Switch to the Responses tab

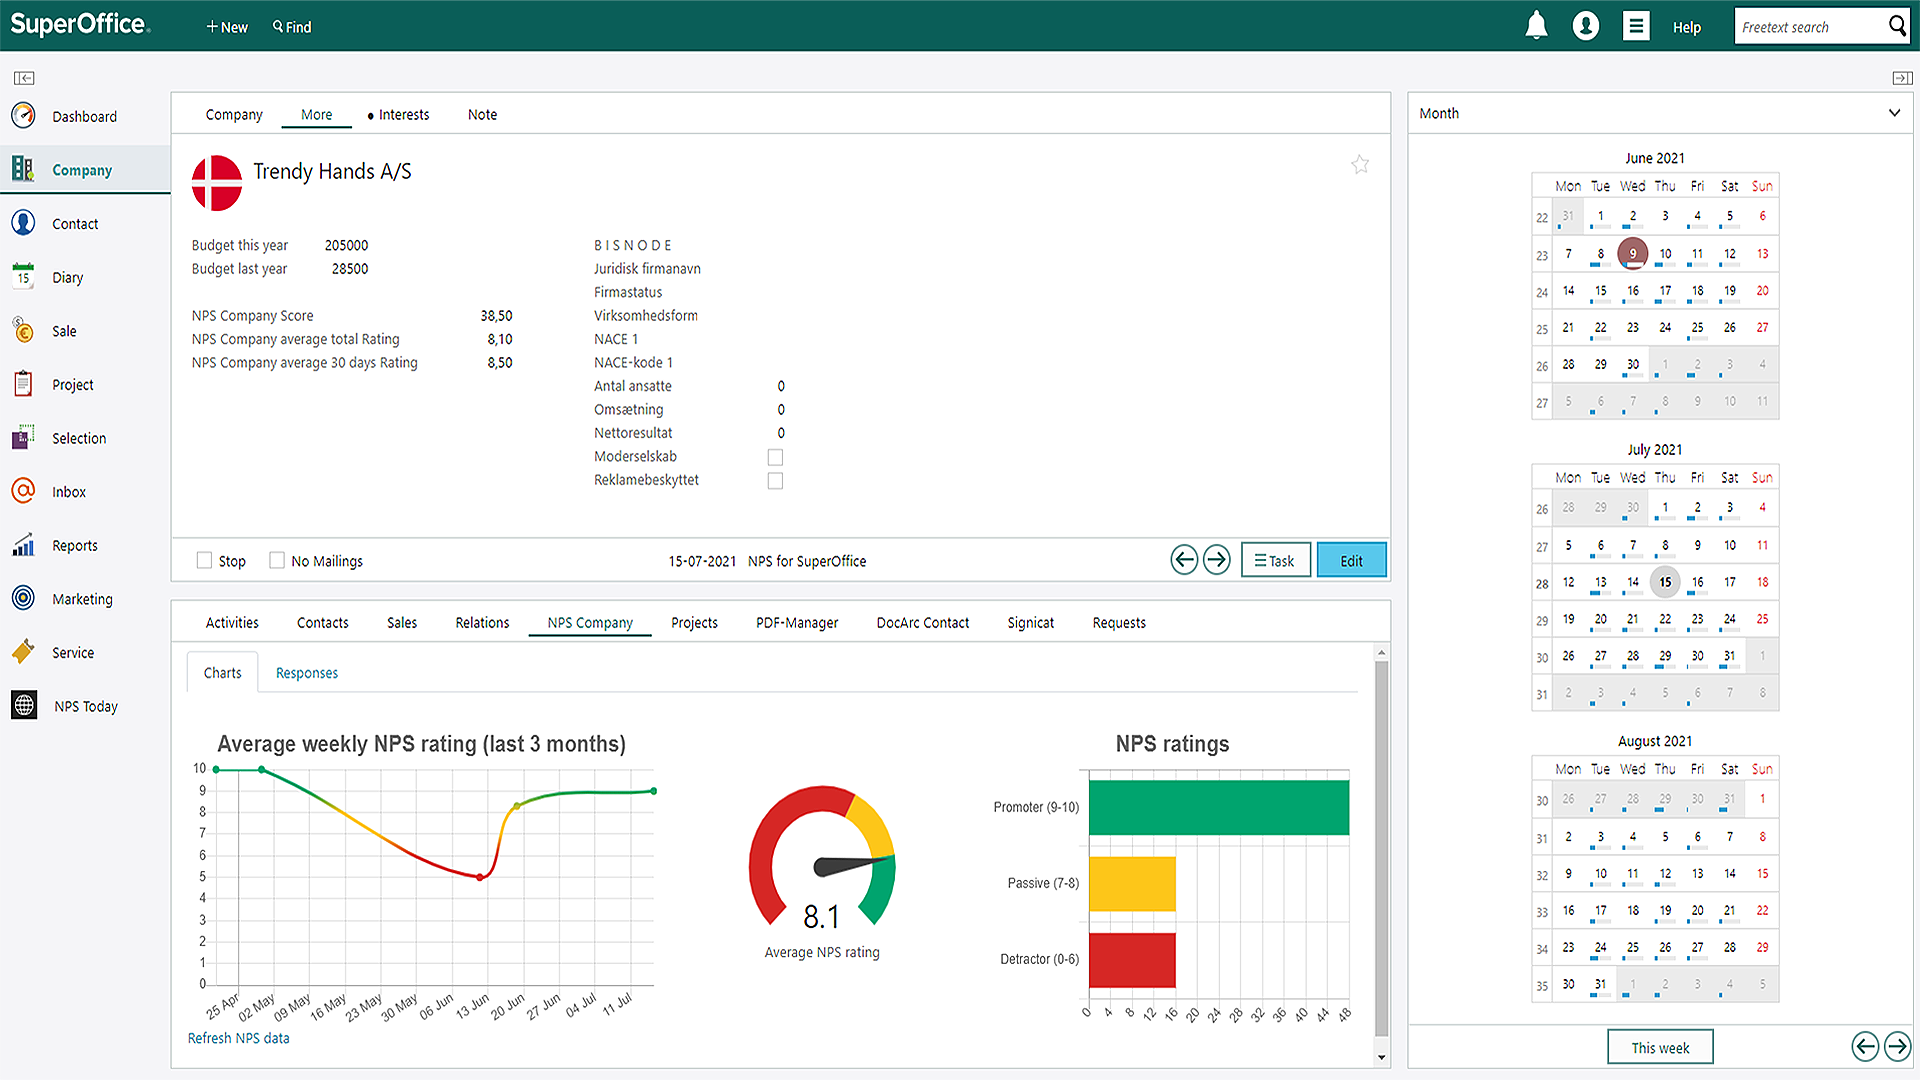tap(306, 673)
